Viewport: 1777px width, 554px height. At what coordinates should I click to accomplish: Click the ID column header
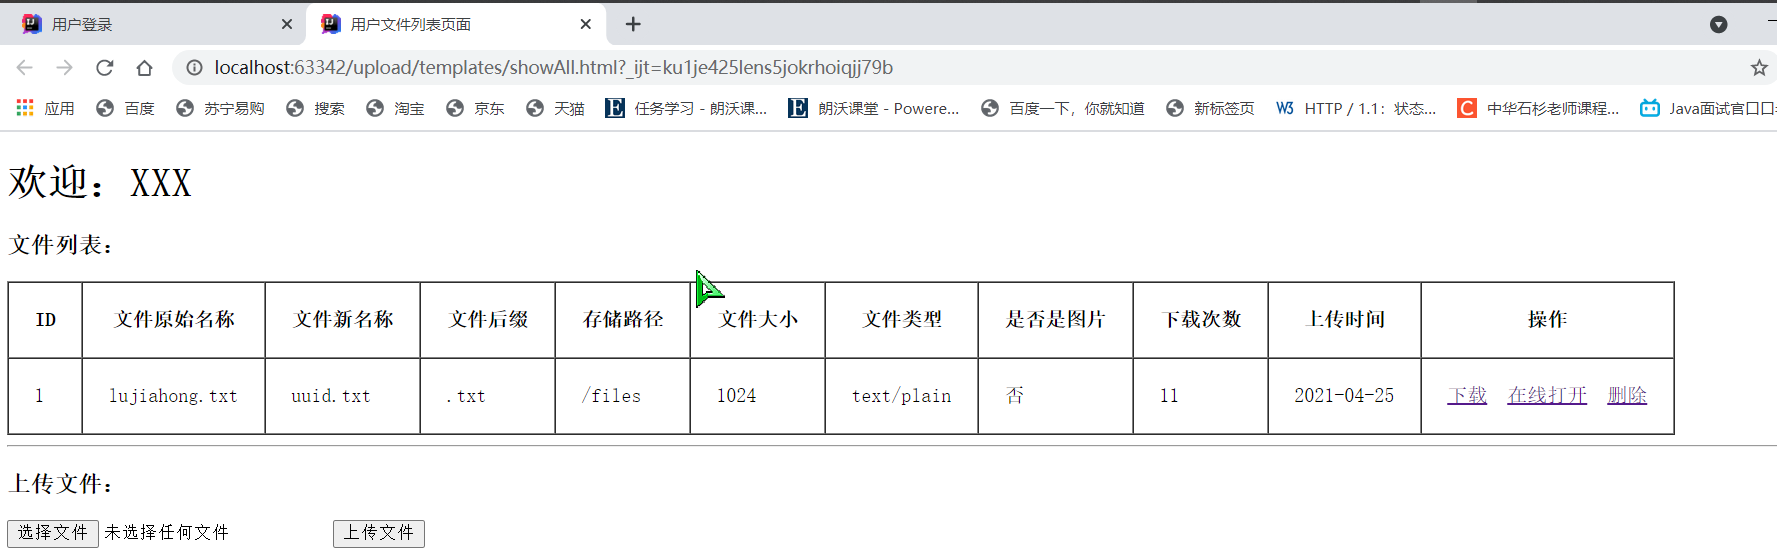click(x=45, y=319)
